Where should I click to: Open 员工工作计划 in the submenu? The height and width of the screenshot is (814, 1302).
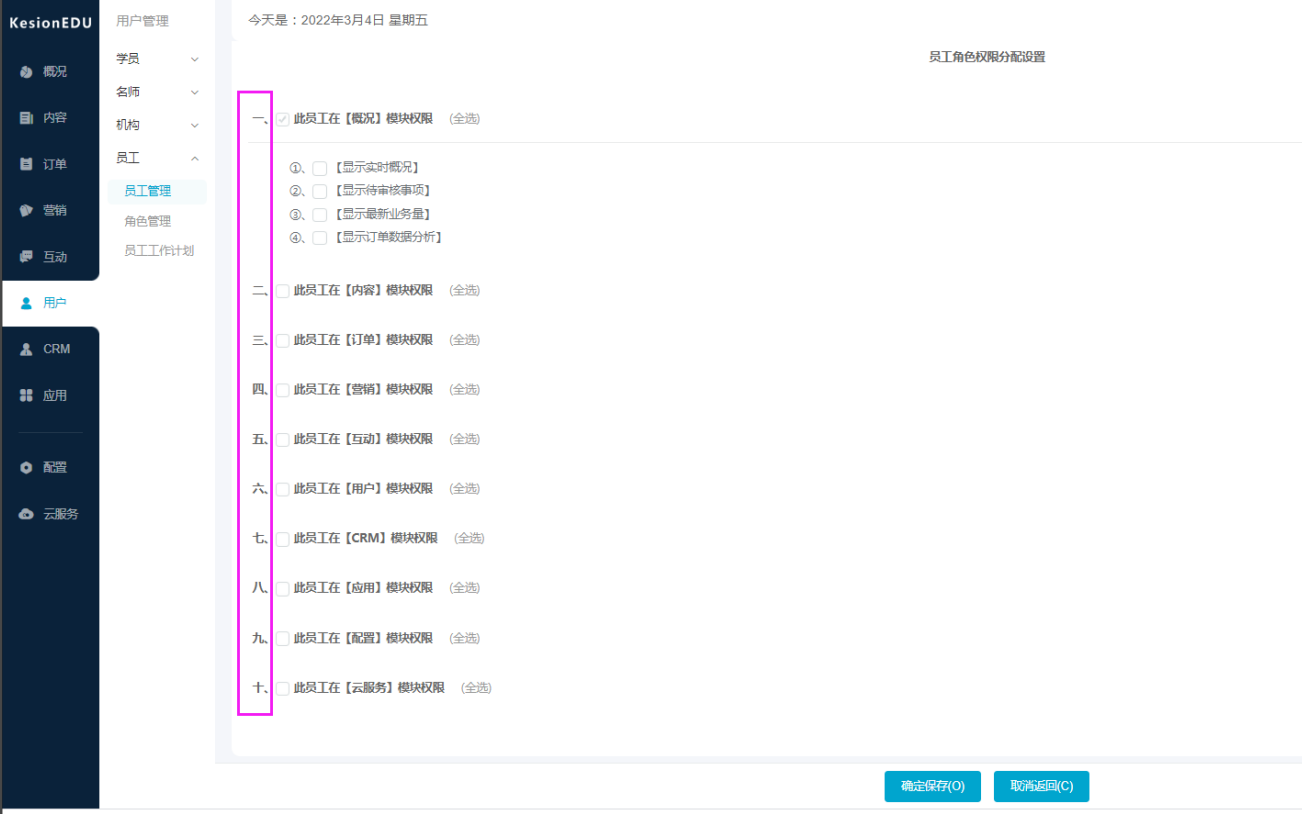click(x=159, y=251)
